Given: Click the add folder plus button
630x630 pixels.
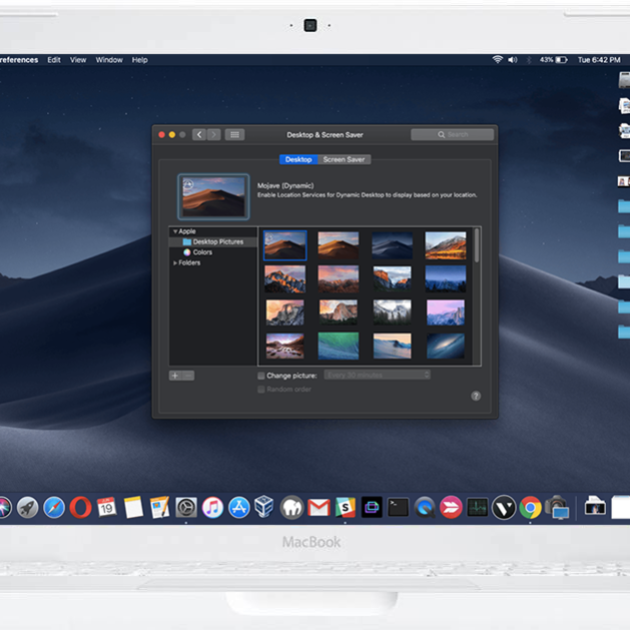Looking at the screenshot, I should pos(175,375).
